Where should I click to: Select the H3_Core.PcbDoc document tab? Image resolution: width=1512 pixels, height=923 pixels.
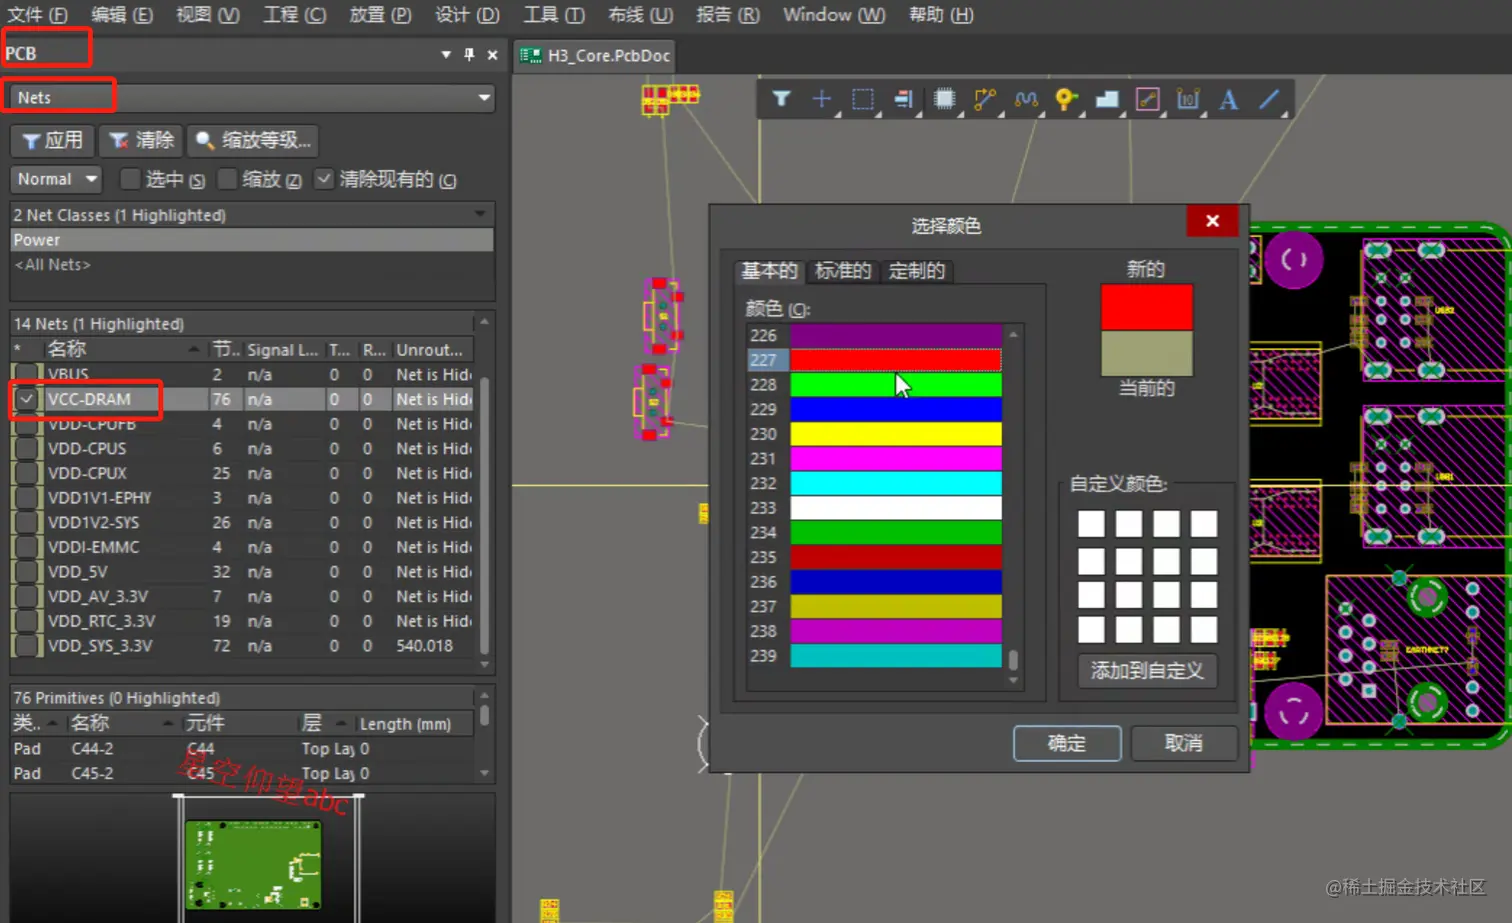coord(596,55)
